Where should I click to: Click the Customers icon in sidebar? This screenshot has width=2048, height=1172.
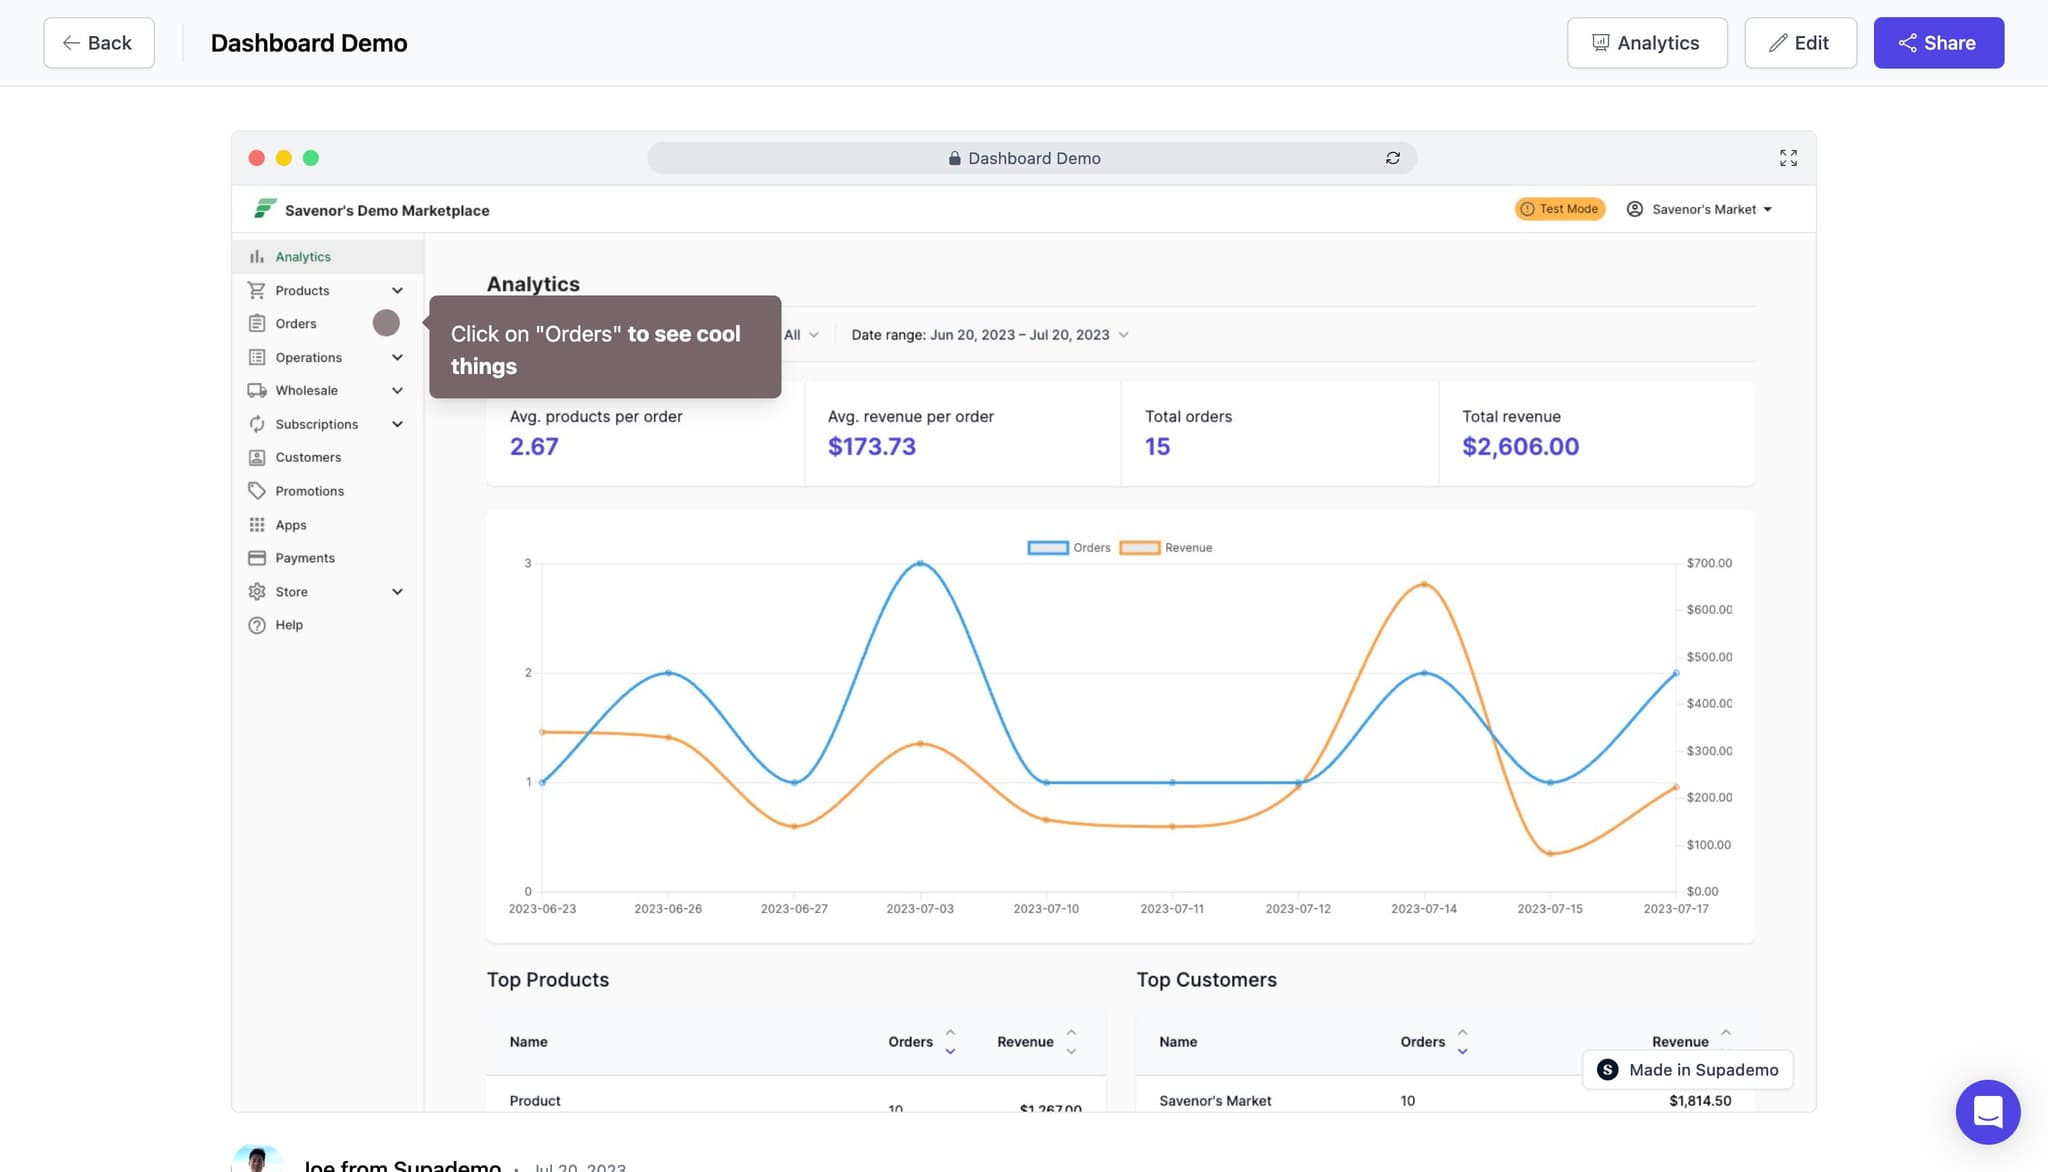point(257,457)
